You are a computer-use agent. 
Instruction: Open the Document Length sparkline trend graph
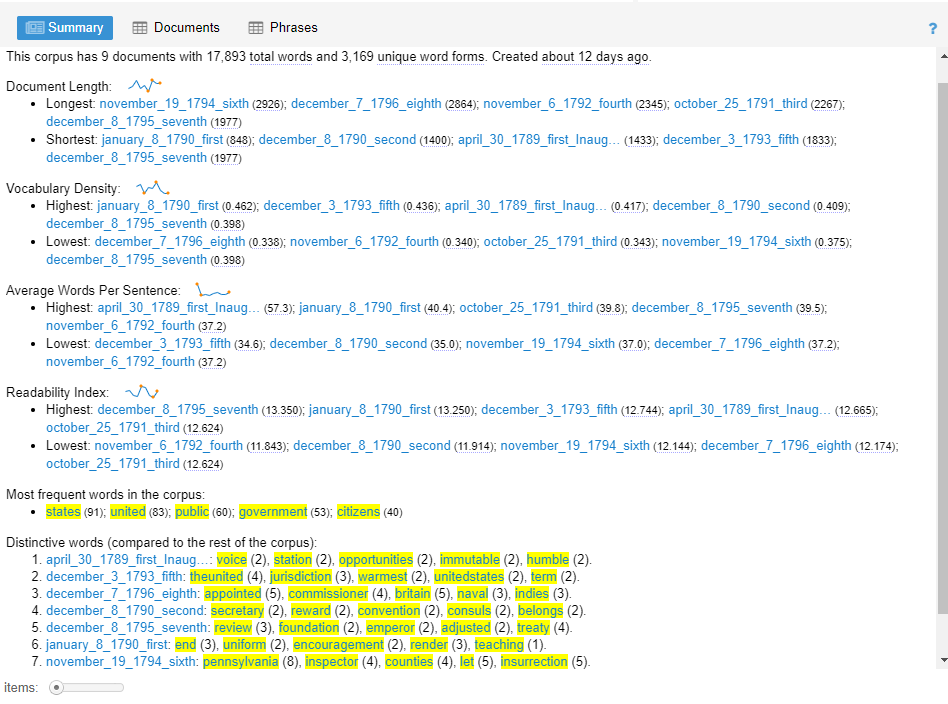click(x=143, y=85)
